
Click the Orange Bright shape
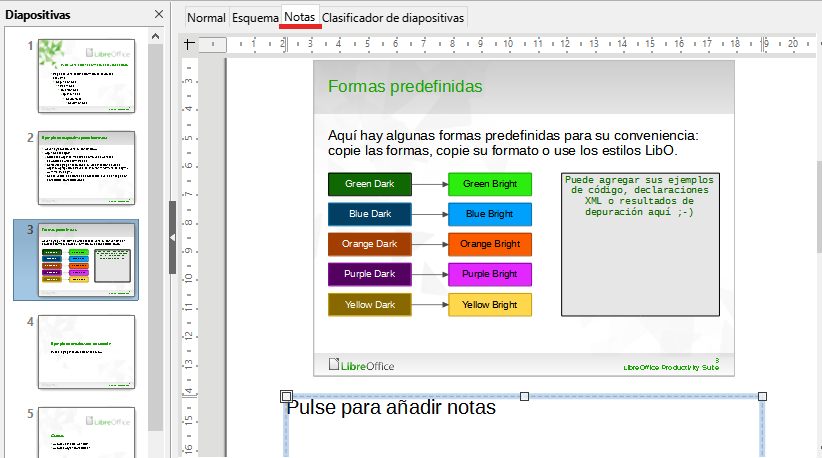pos(490,244)
